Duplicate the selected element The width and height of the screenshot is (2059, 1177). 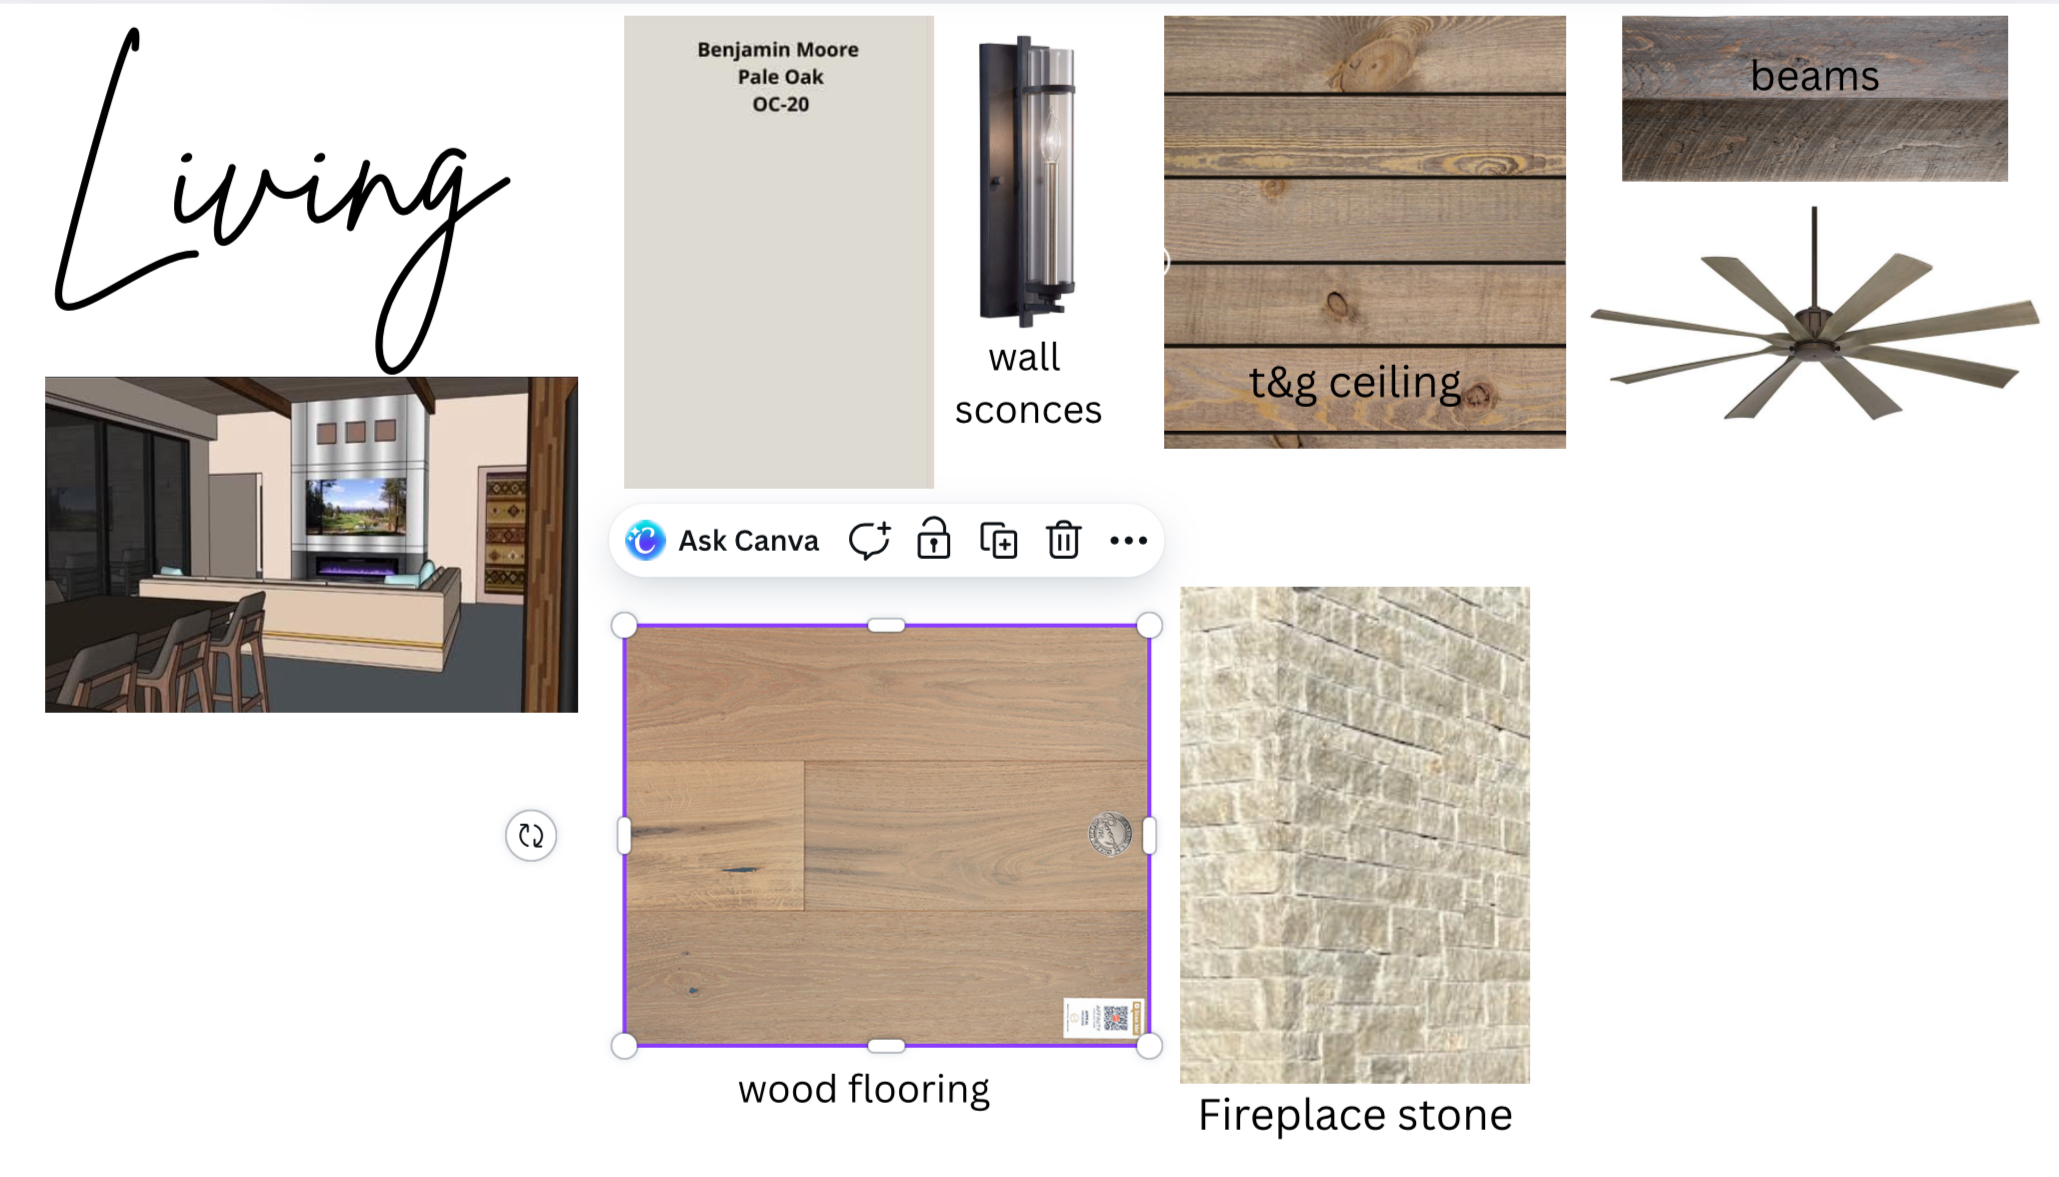tap(998, 540)
